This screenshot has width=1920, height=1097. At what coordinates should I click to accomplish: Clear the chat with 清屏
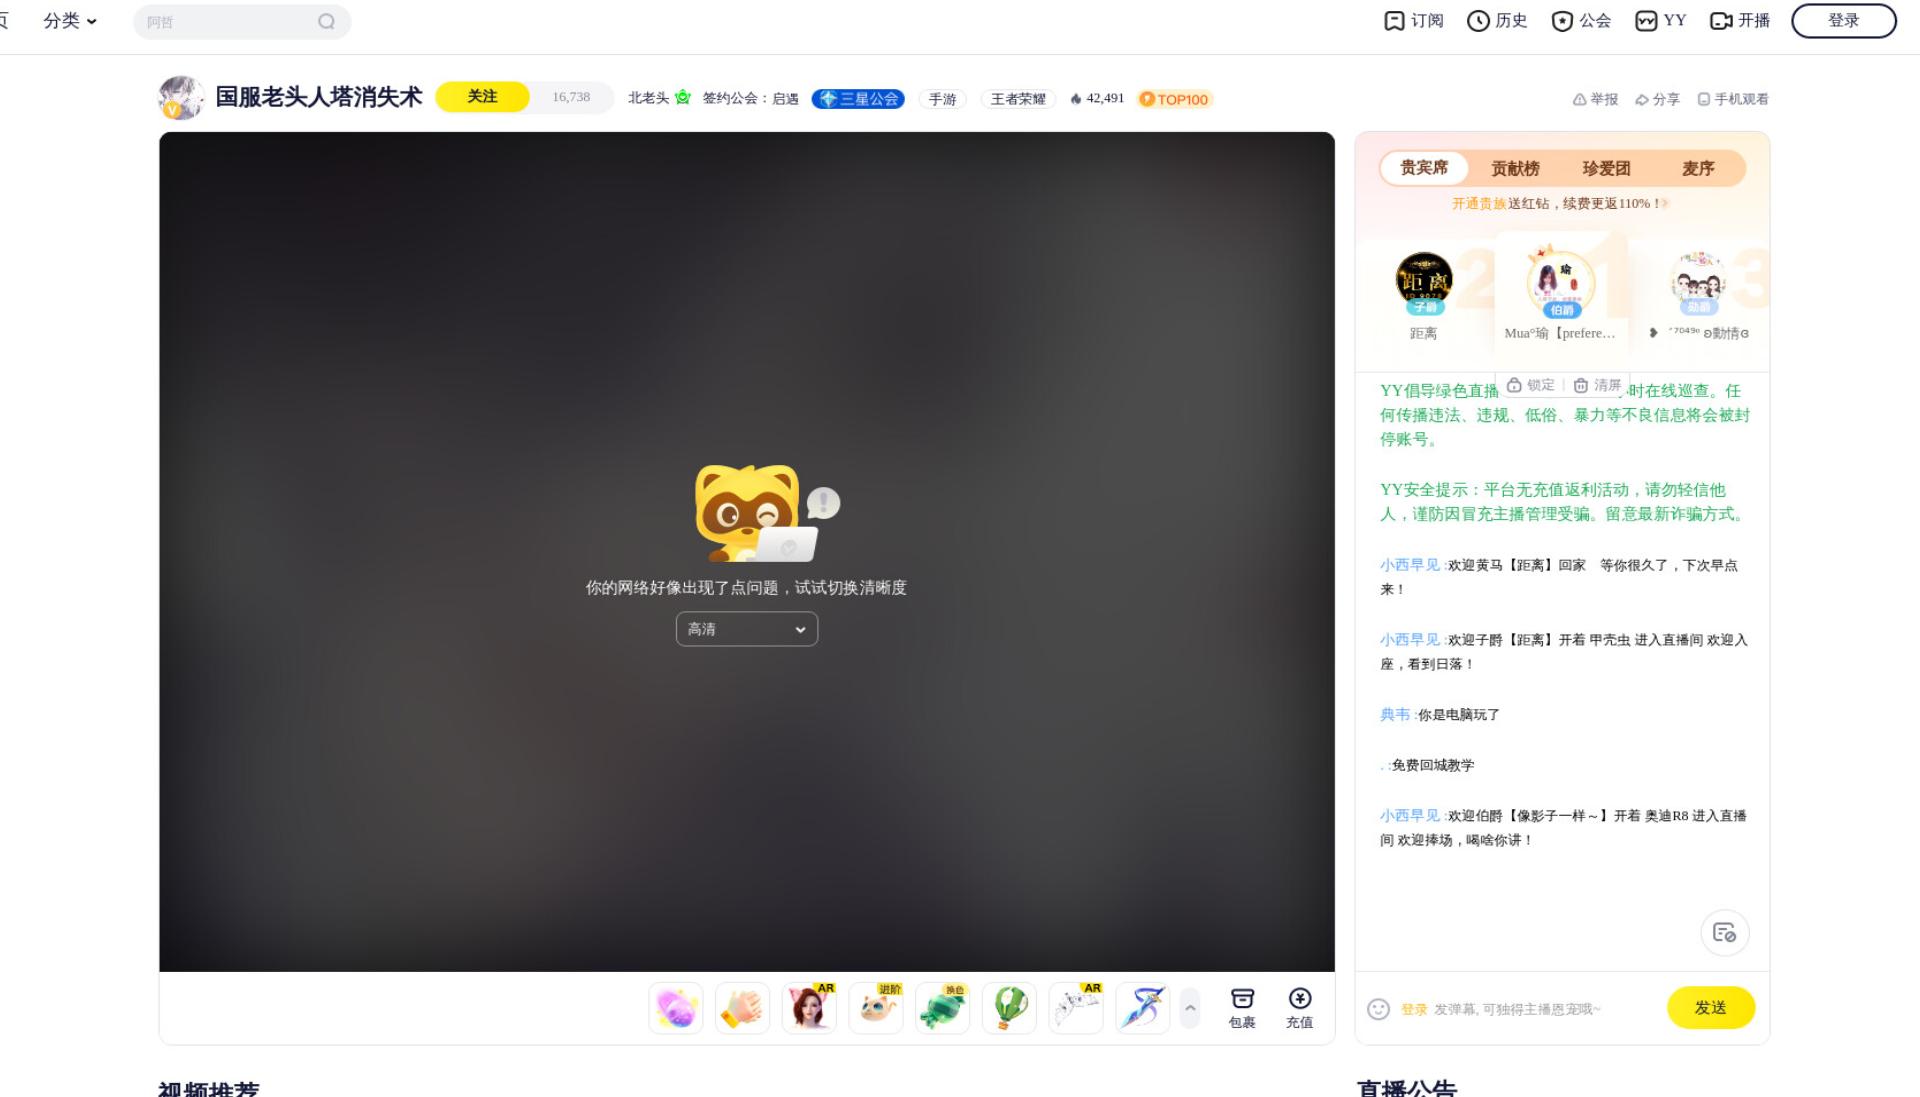pyautogui.click(x=1597, y=385)
